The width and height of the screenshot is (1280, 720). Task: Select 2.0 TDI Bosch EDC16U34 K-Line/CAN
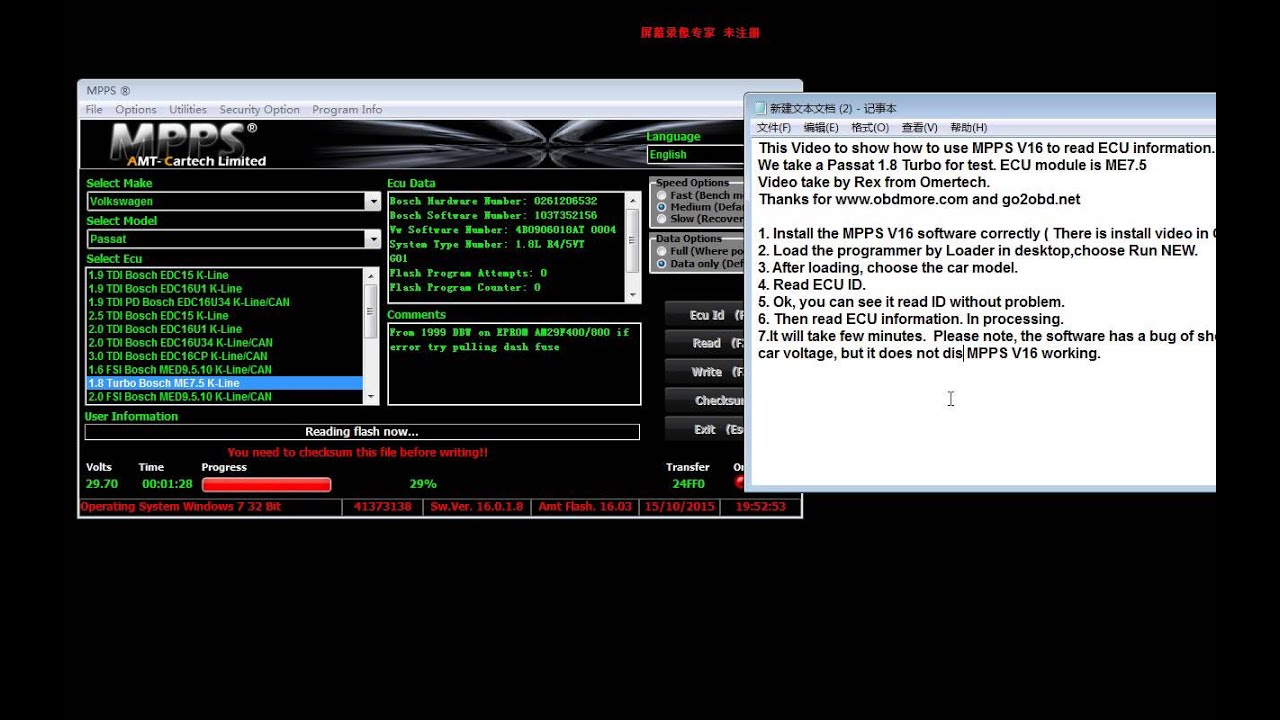(180, 343)
